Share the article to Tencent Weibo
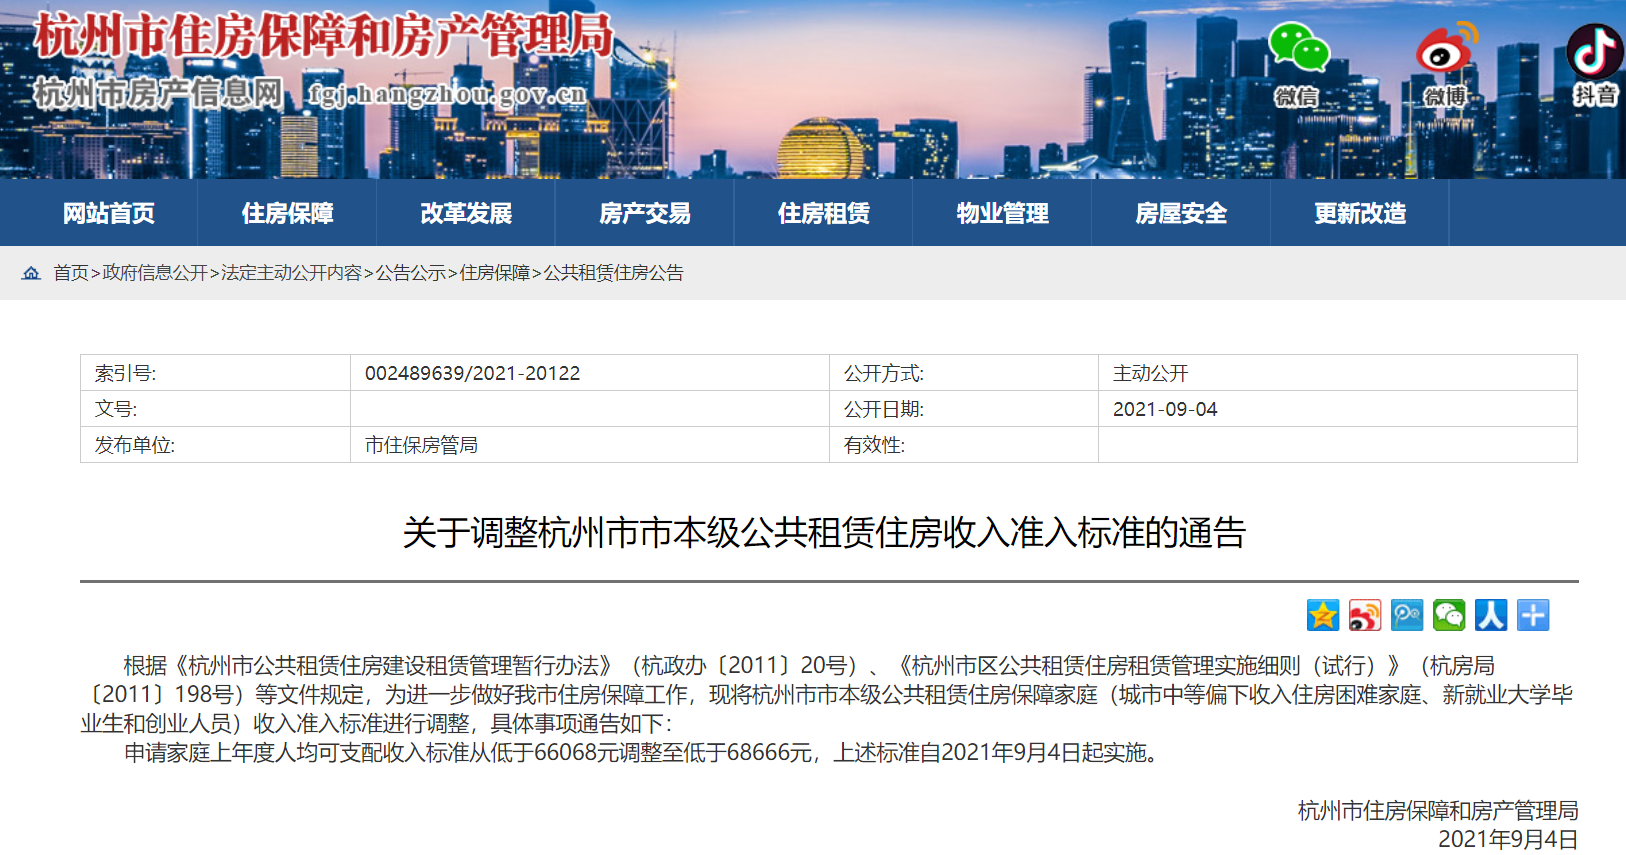The width and height of the screenshot is (1626, 855). click(x=1406, y=615)
